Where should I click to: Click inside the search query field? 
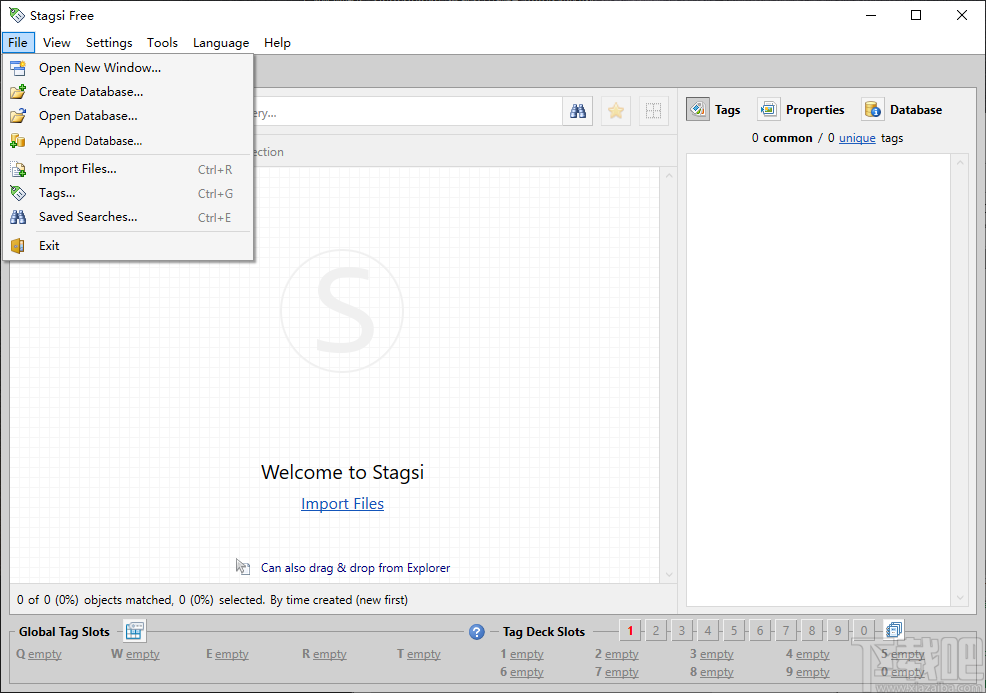(x=400, y=112)
